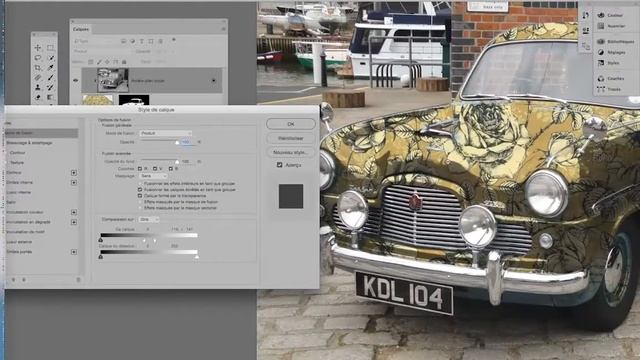Viewport: 640px width, 360px height.
Task: Filter layers by type layers icon
Action: click(142, 41)
